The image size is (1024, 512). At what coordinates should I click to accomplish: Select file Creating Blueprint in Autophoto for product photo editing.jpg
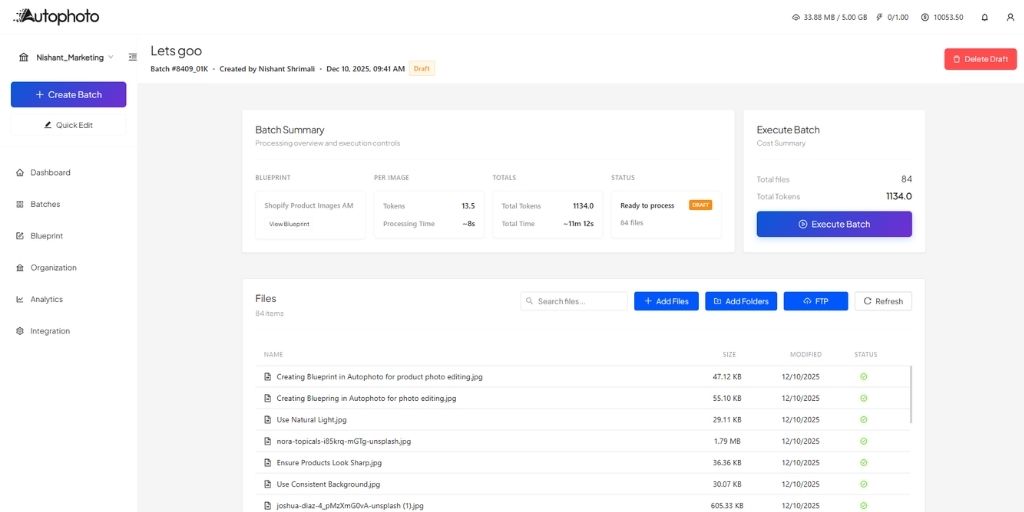tap(379, 377)
